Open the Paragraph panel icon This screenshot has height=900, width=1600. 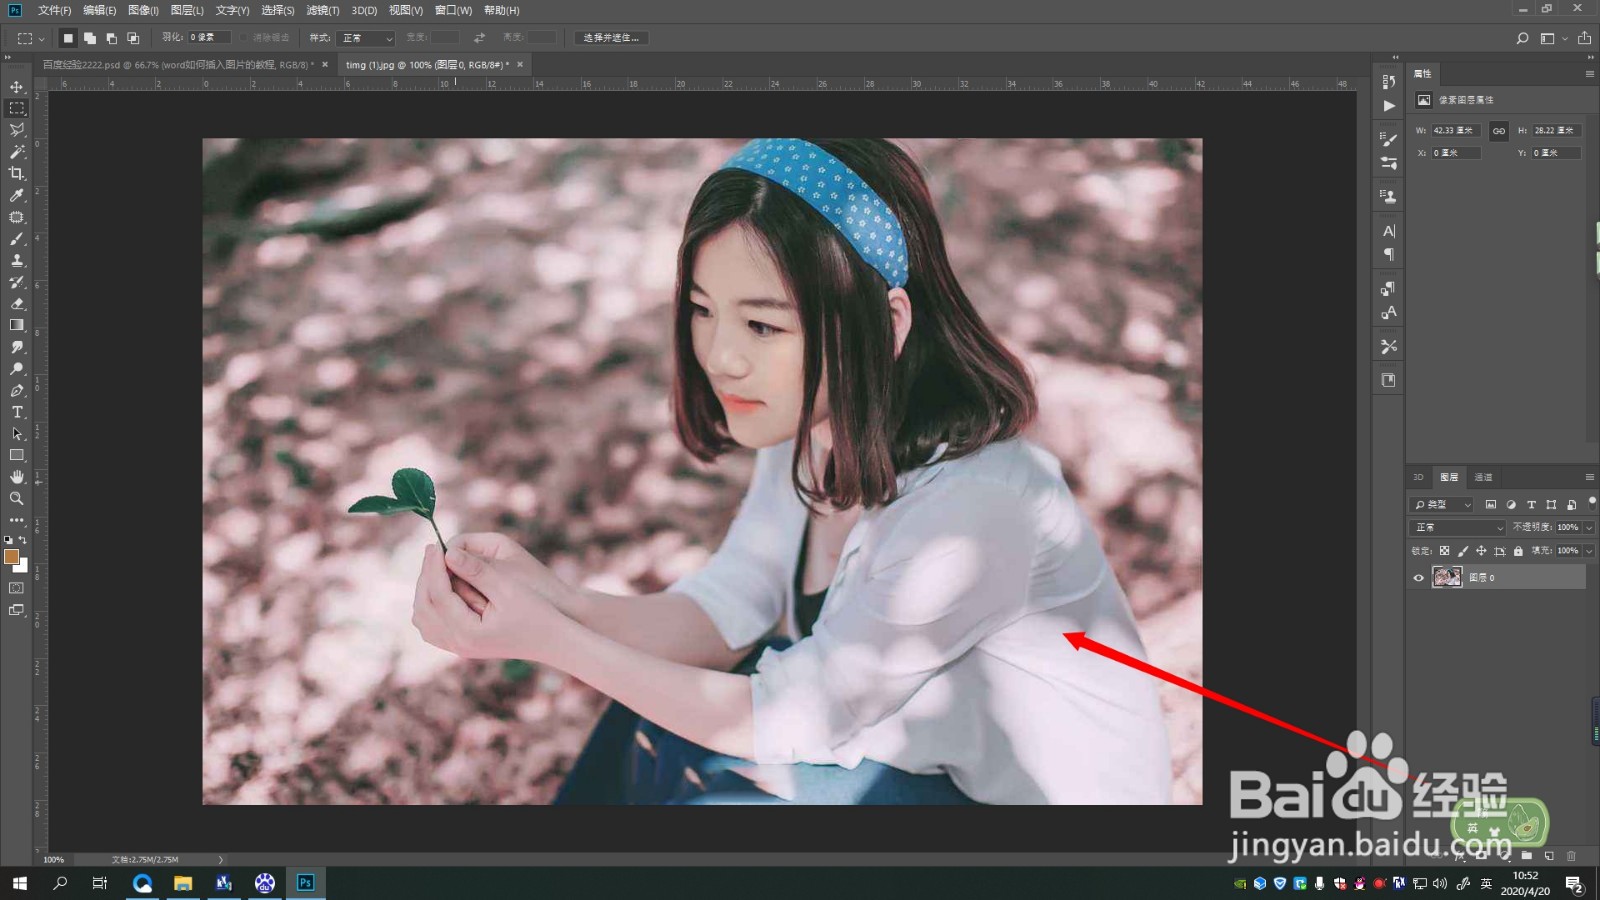[x=1388, y=255]
